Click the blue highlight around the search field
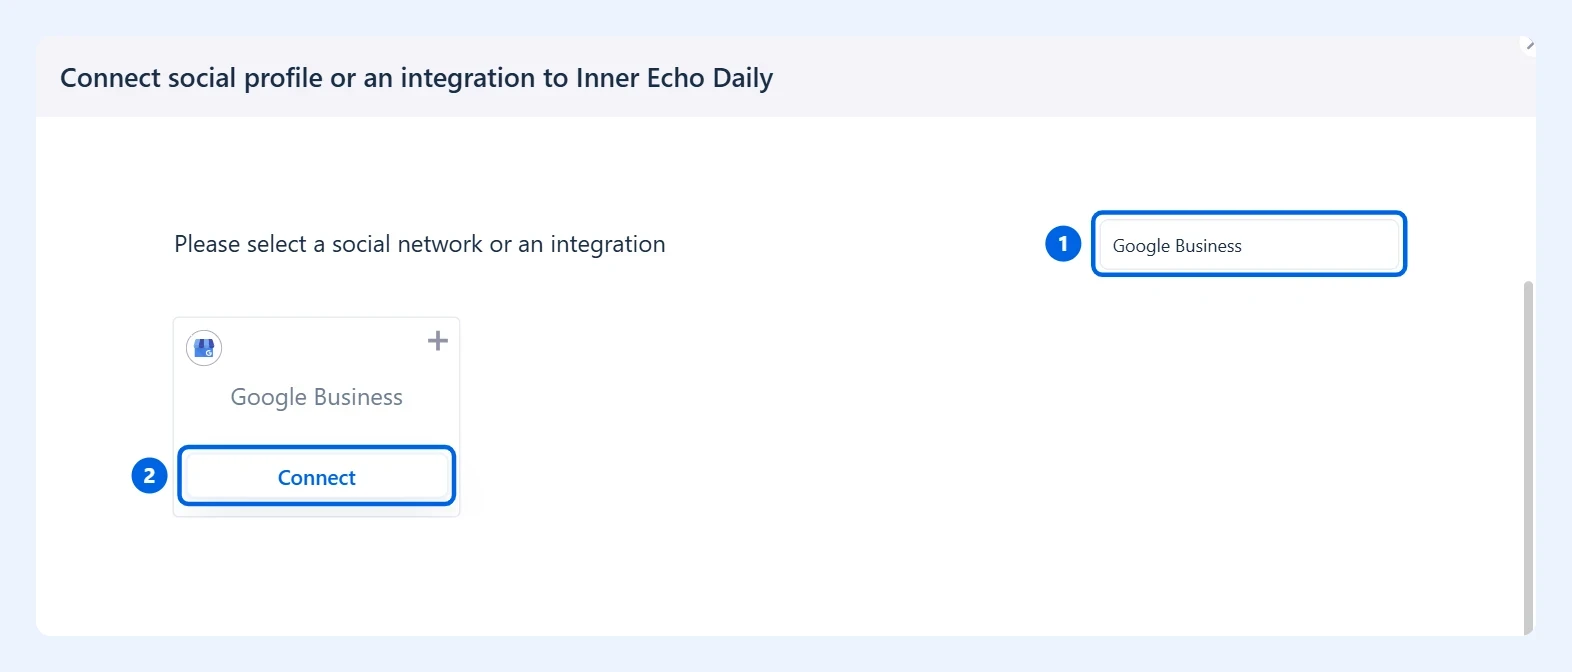1572x672 pixels. (1249, 213)
